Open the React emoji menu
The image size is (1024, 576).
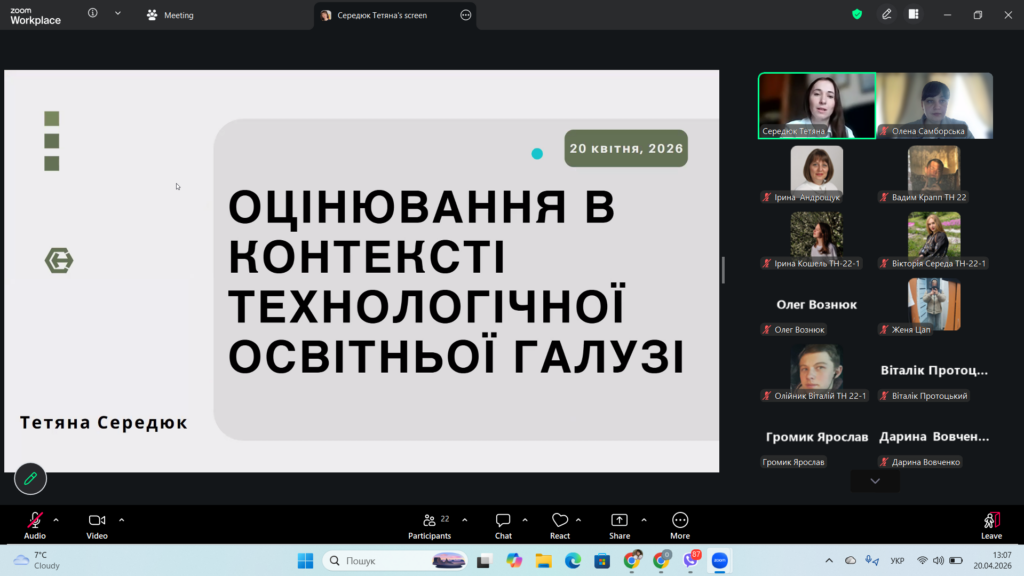pyautogui.click(x=560, y=524)
